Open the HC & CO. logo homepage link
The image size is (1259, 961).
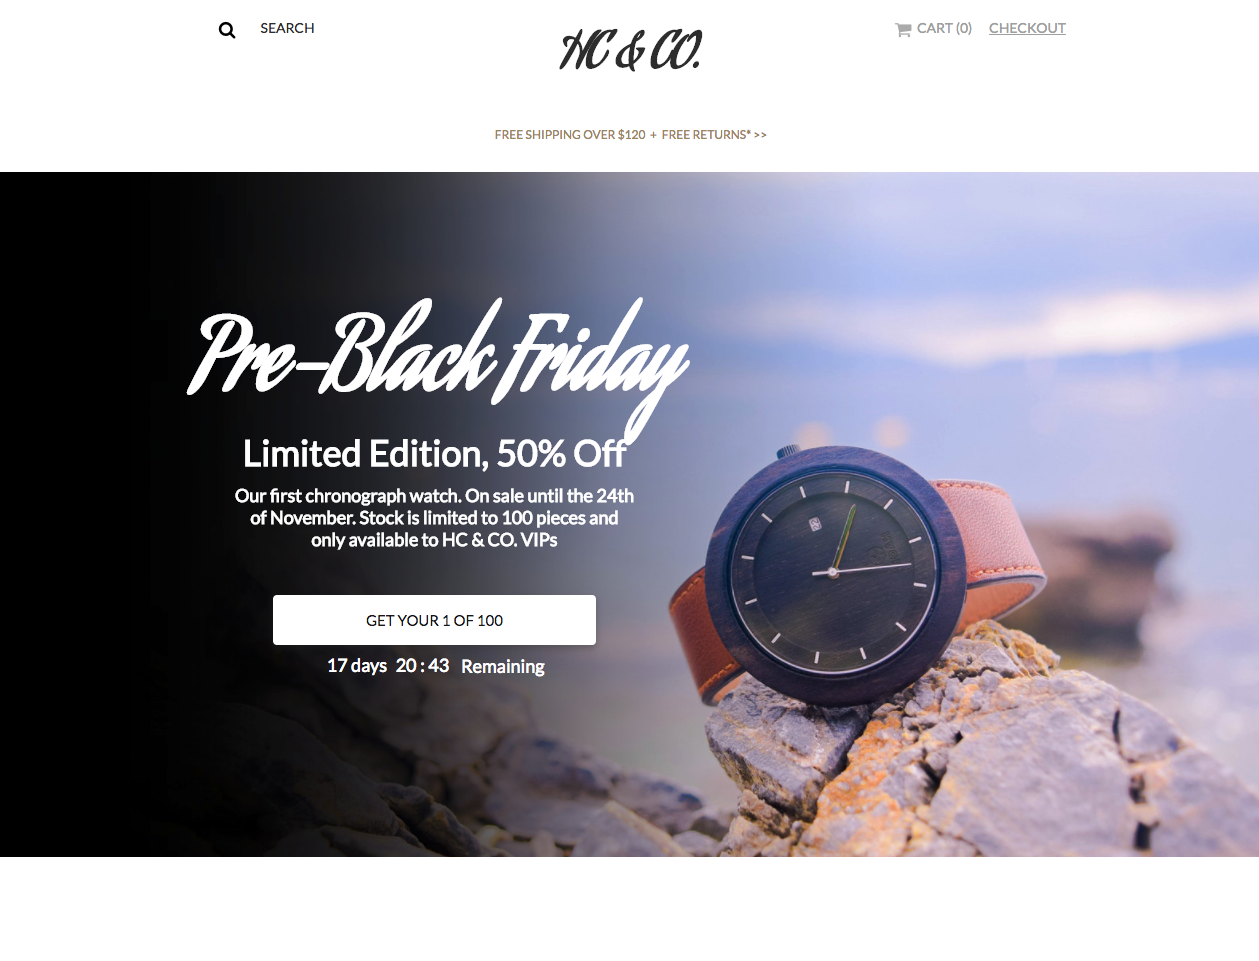630,50
